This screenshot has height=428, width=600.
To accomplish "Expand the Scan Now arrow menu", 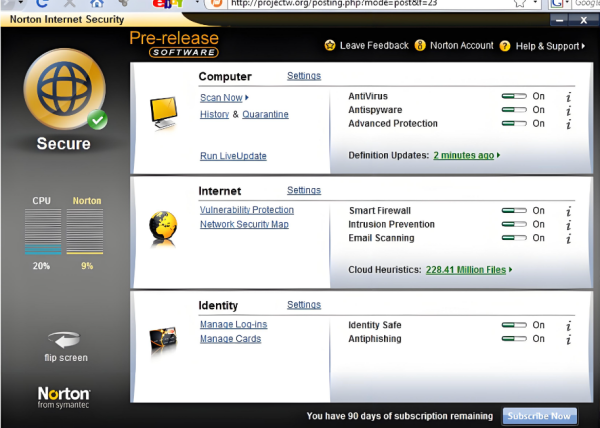I will [x=247, y=98].
